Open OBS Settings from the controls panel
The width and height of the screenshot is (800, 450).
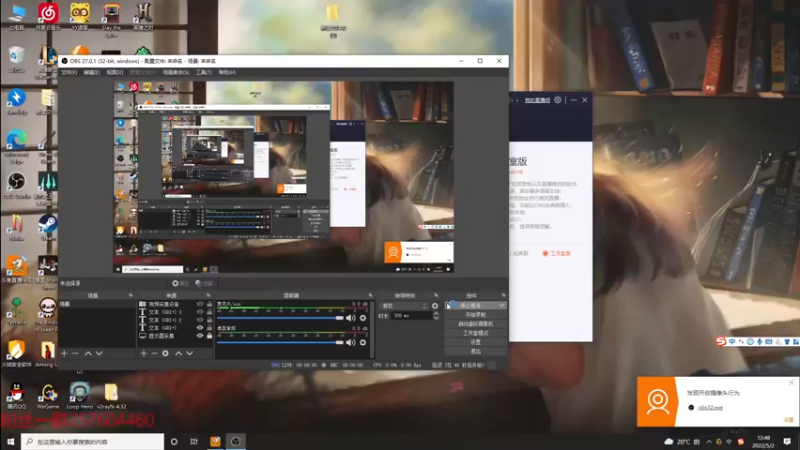(x=476, y=342)
